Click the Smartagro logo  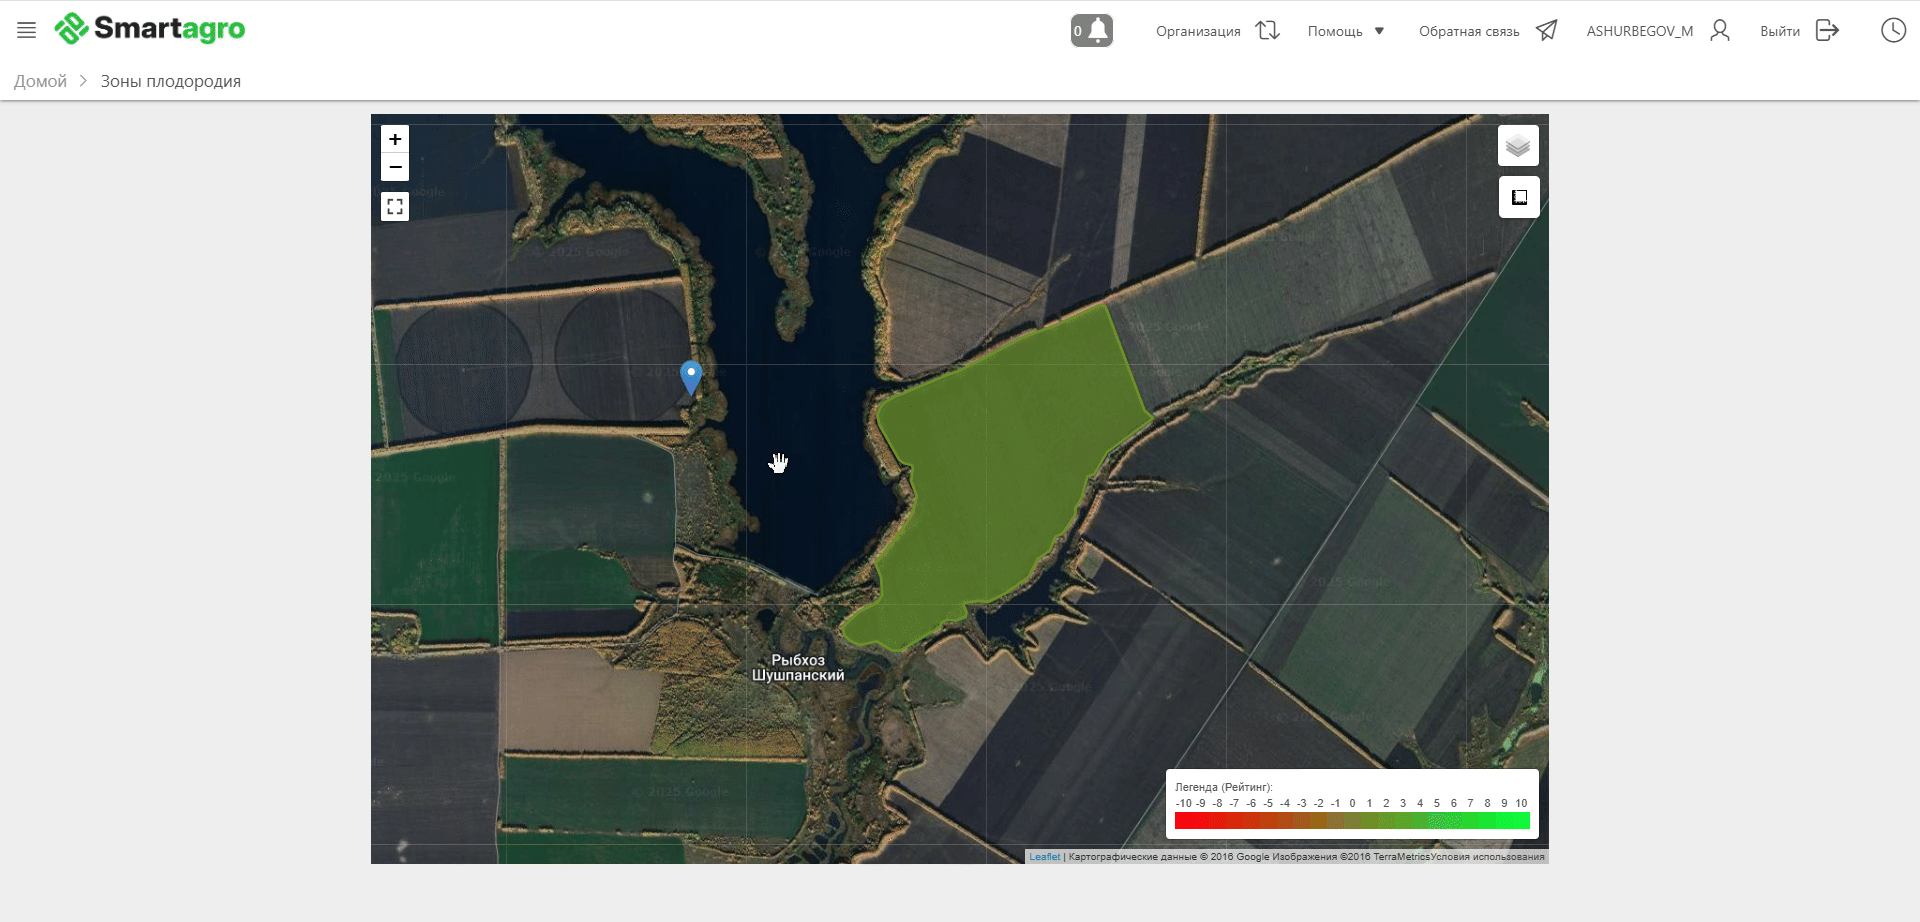click(x=150, y=29)
